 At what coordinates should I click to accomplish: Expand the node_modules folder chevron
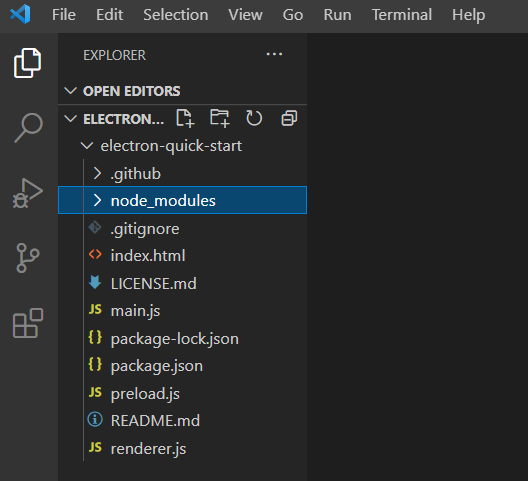(97, 200)
